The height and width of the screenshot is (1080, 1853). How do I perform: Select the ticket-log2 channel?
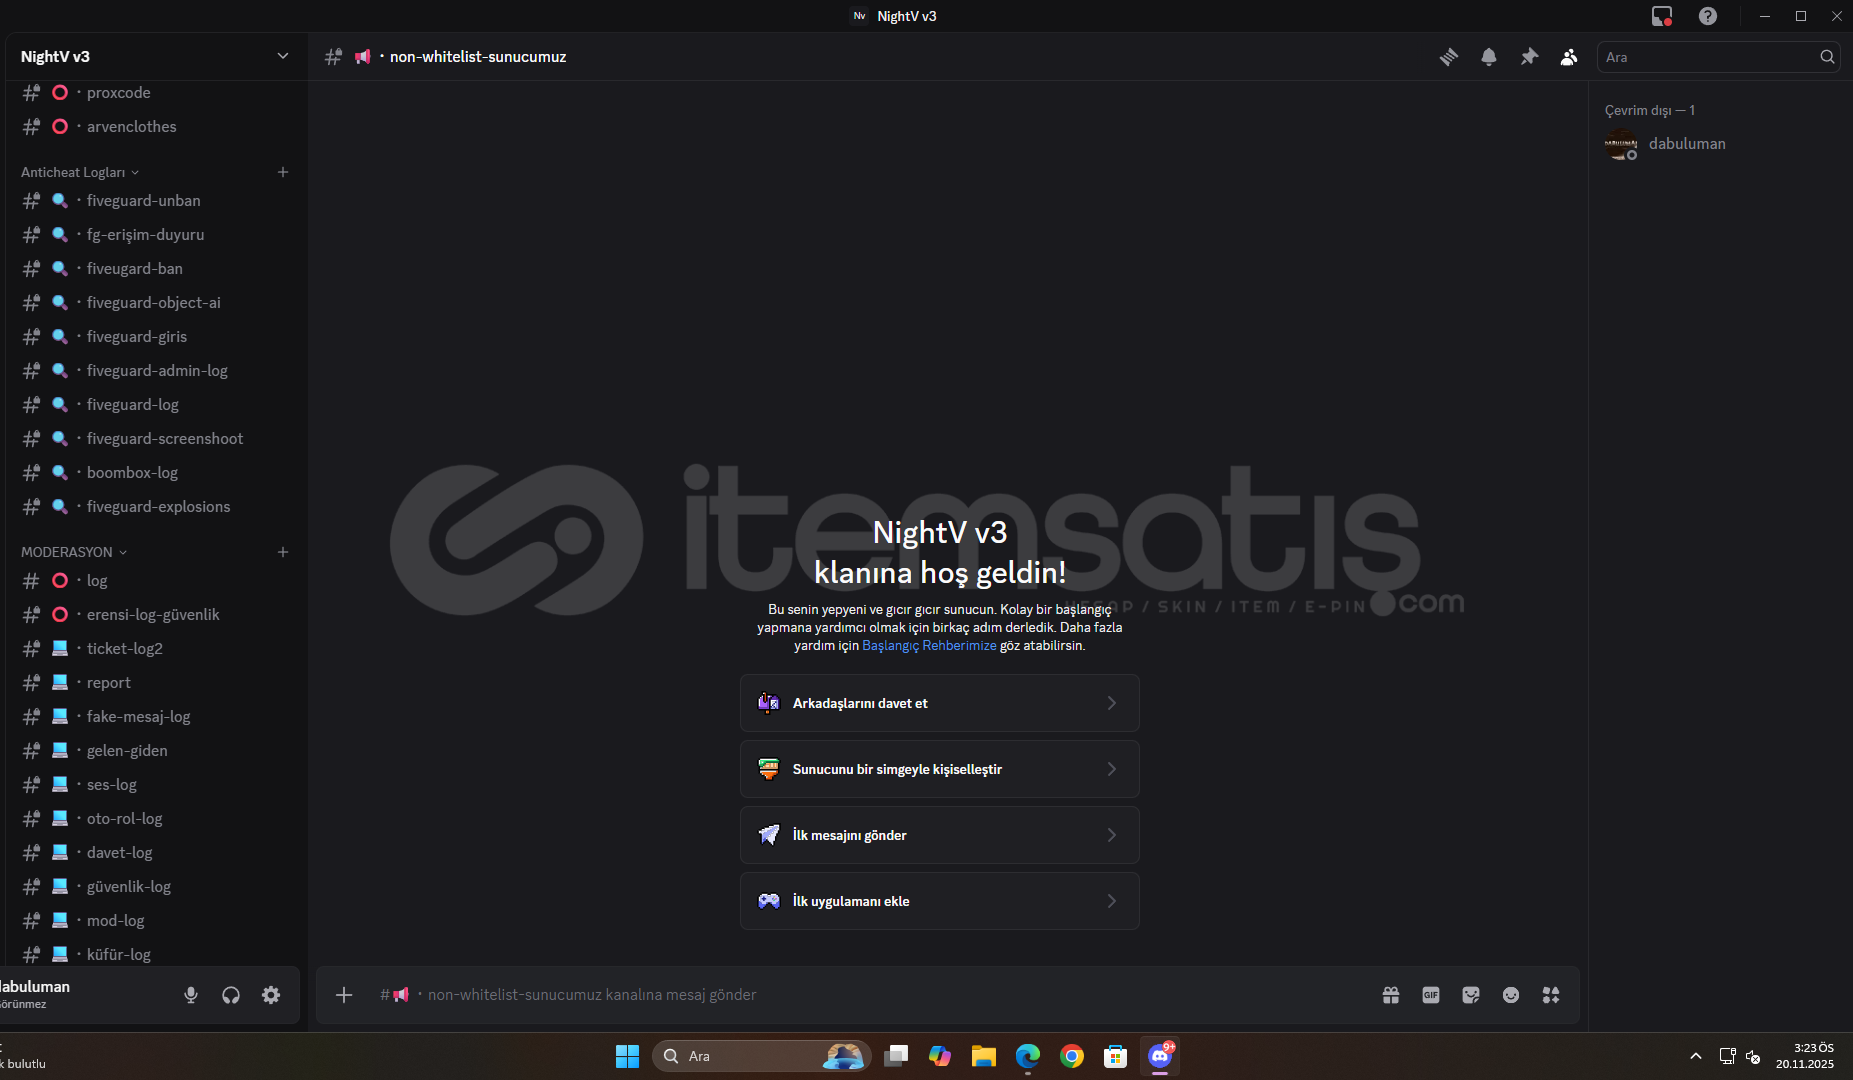pos(124,649)
